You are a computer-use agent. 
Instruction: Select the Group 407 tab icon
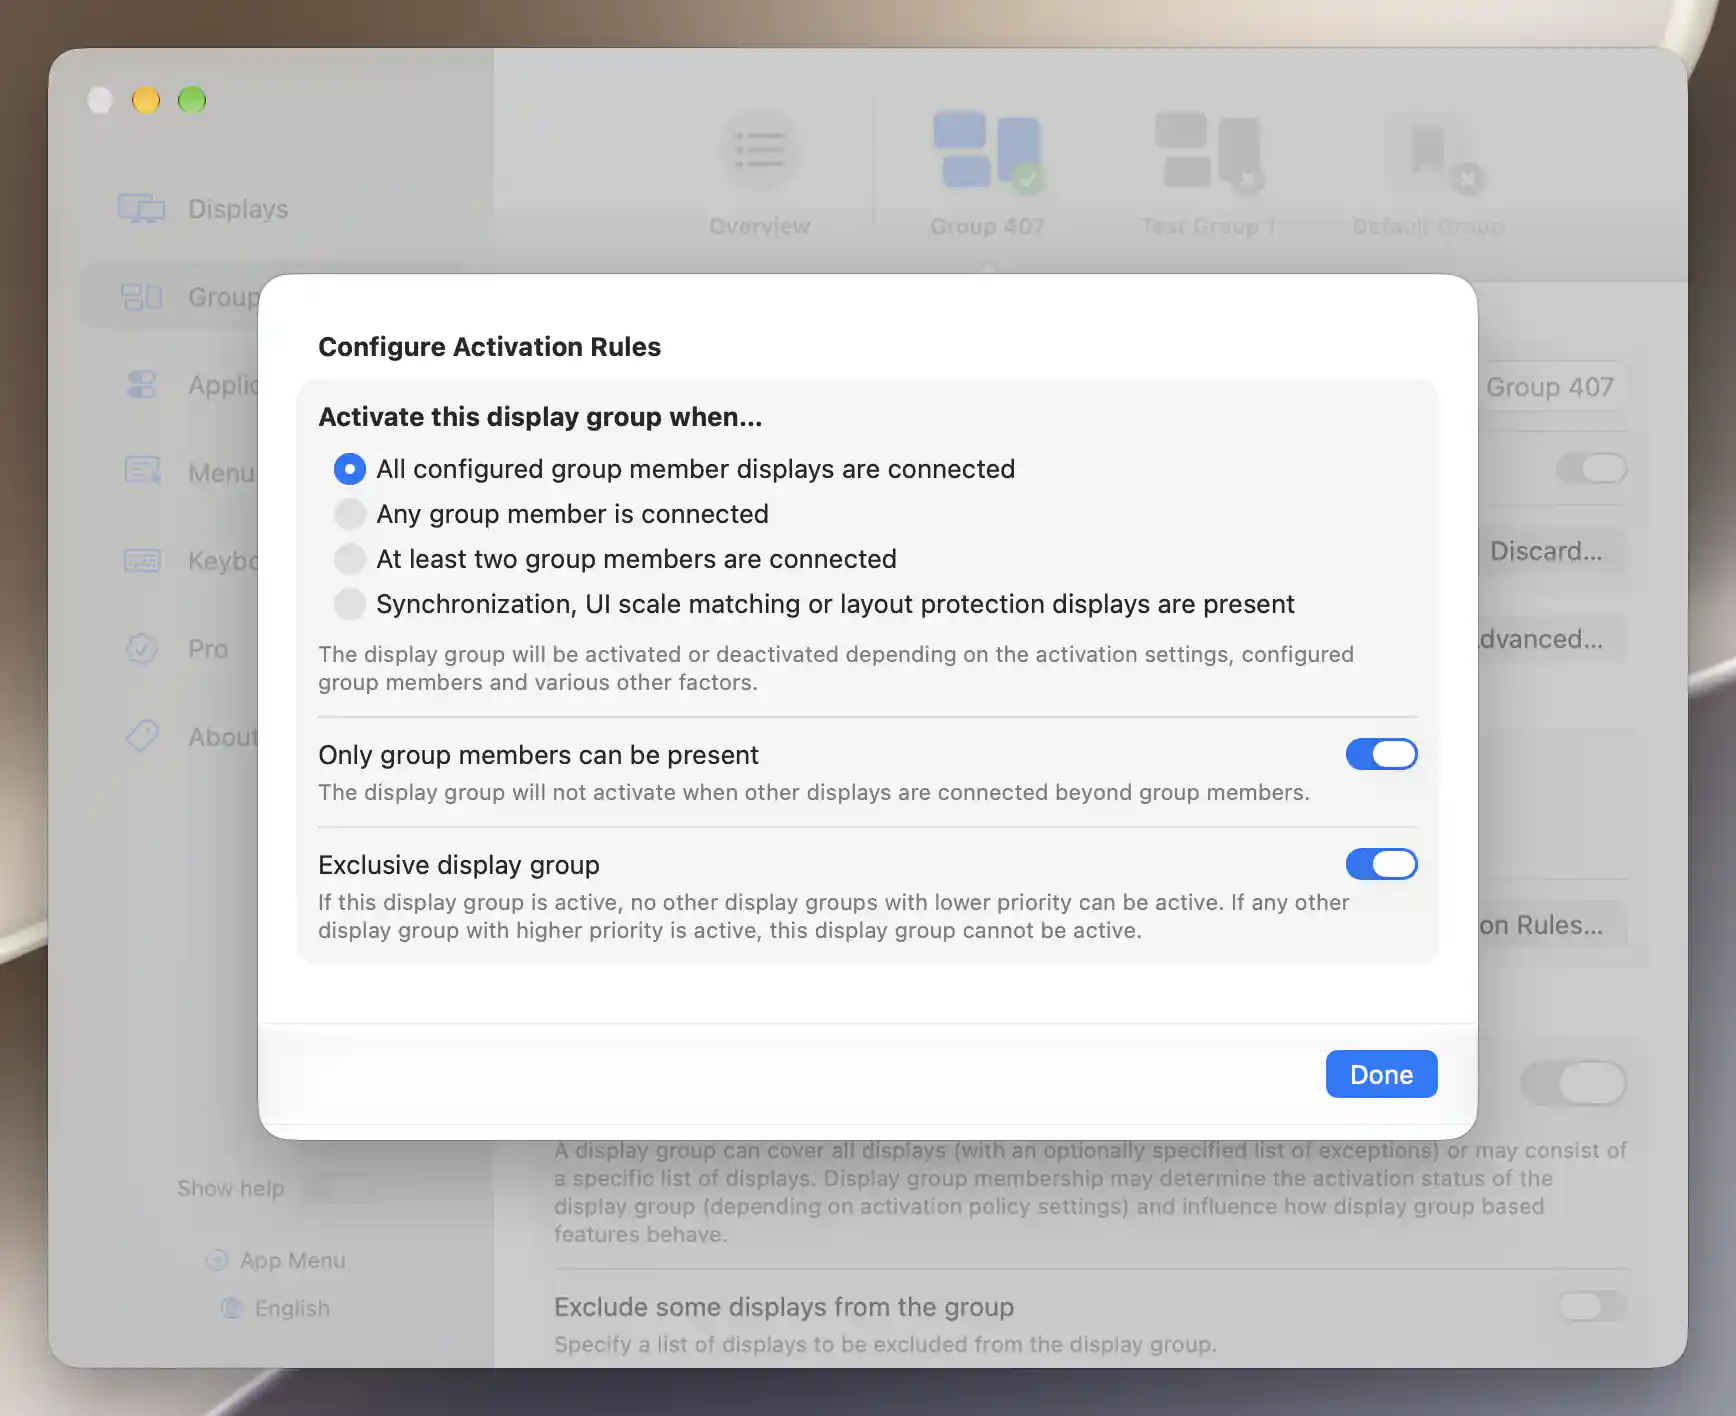(x=987, y=150)
